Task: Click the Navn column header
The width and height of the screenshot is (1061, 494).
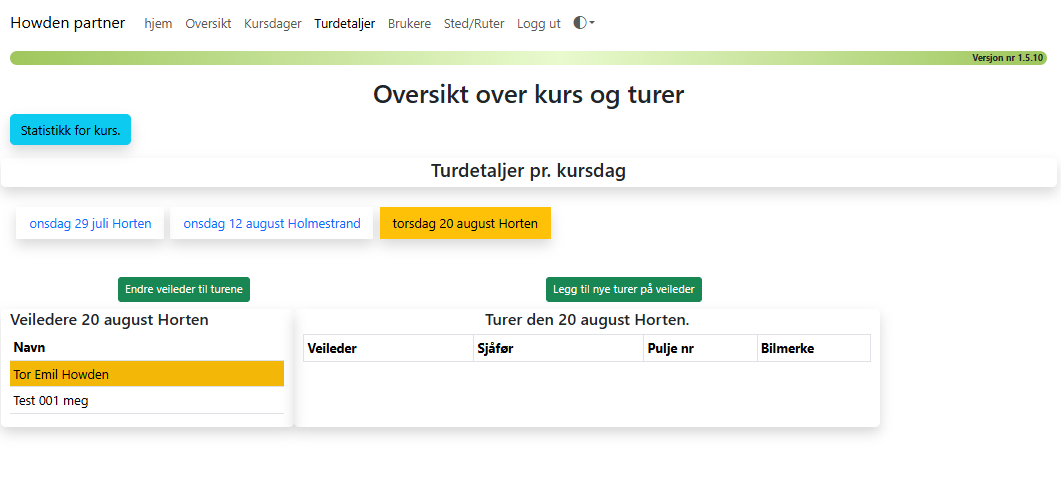Action: [147, 348]
